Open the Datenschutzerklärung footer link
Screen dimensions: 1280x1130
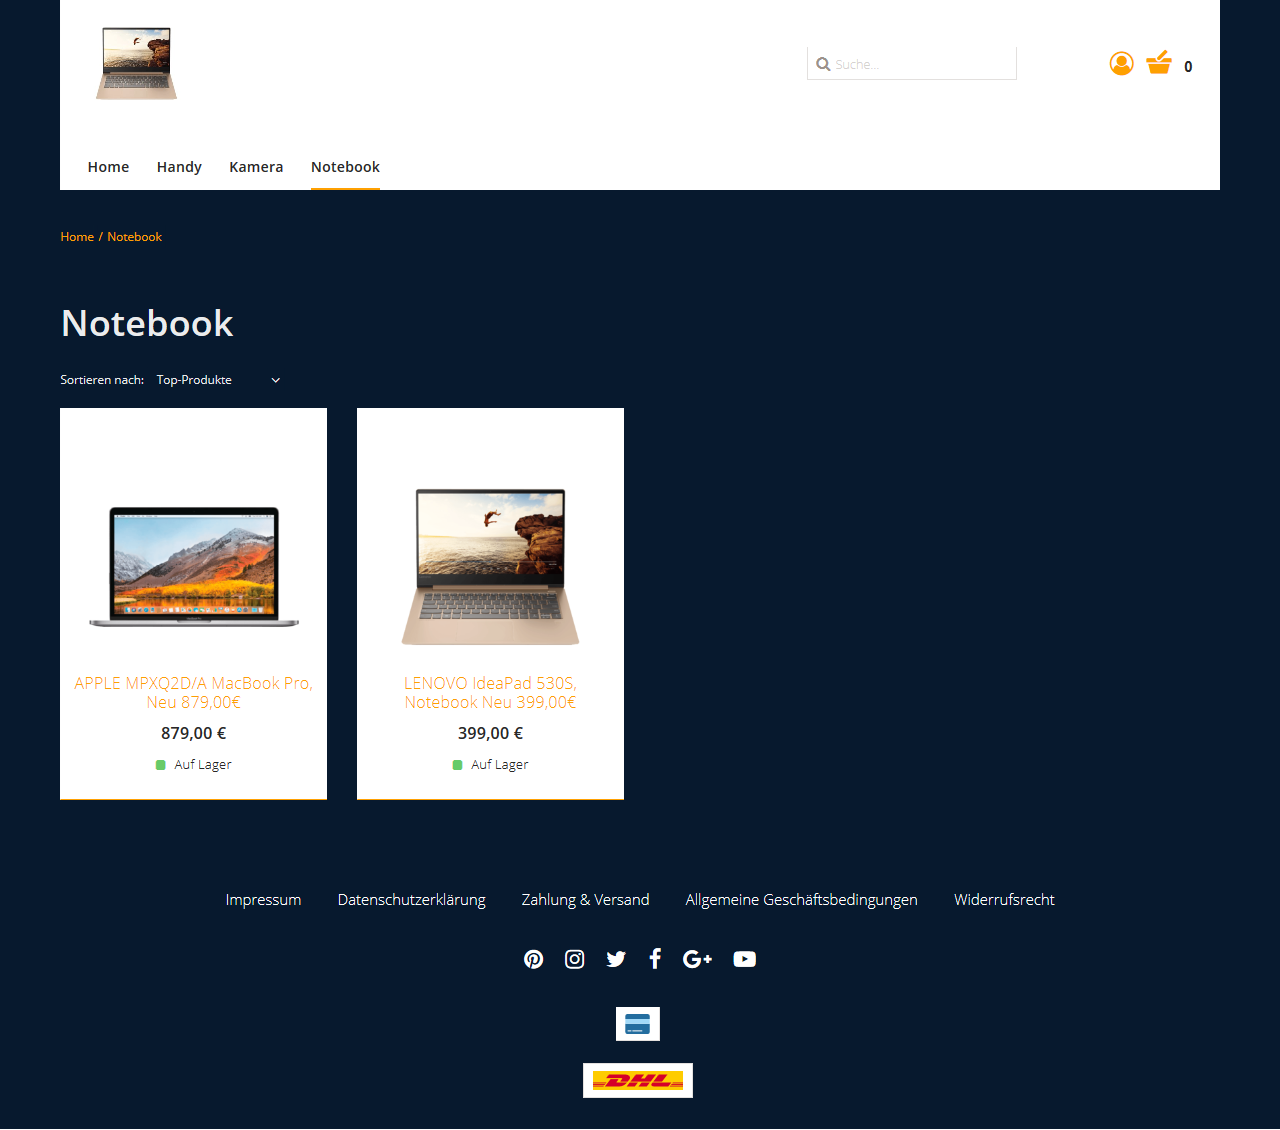pyautogui.click(x=411, y=900)
